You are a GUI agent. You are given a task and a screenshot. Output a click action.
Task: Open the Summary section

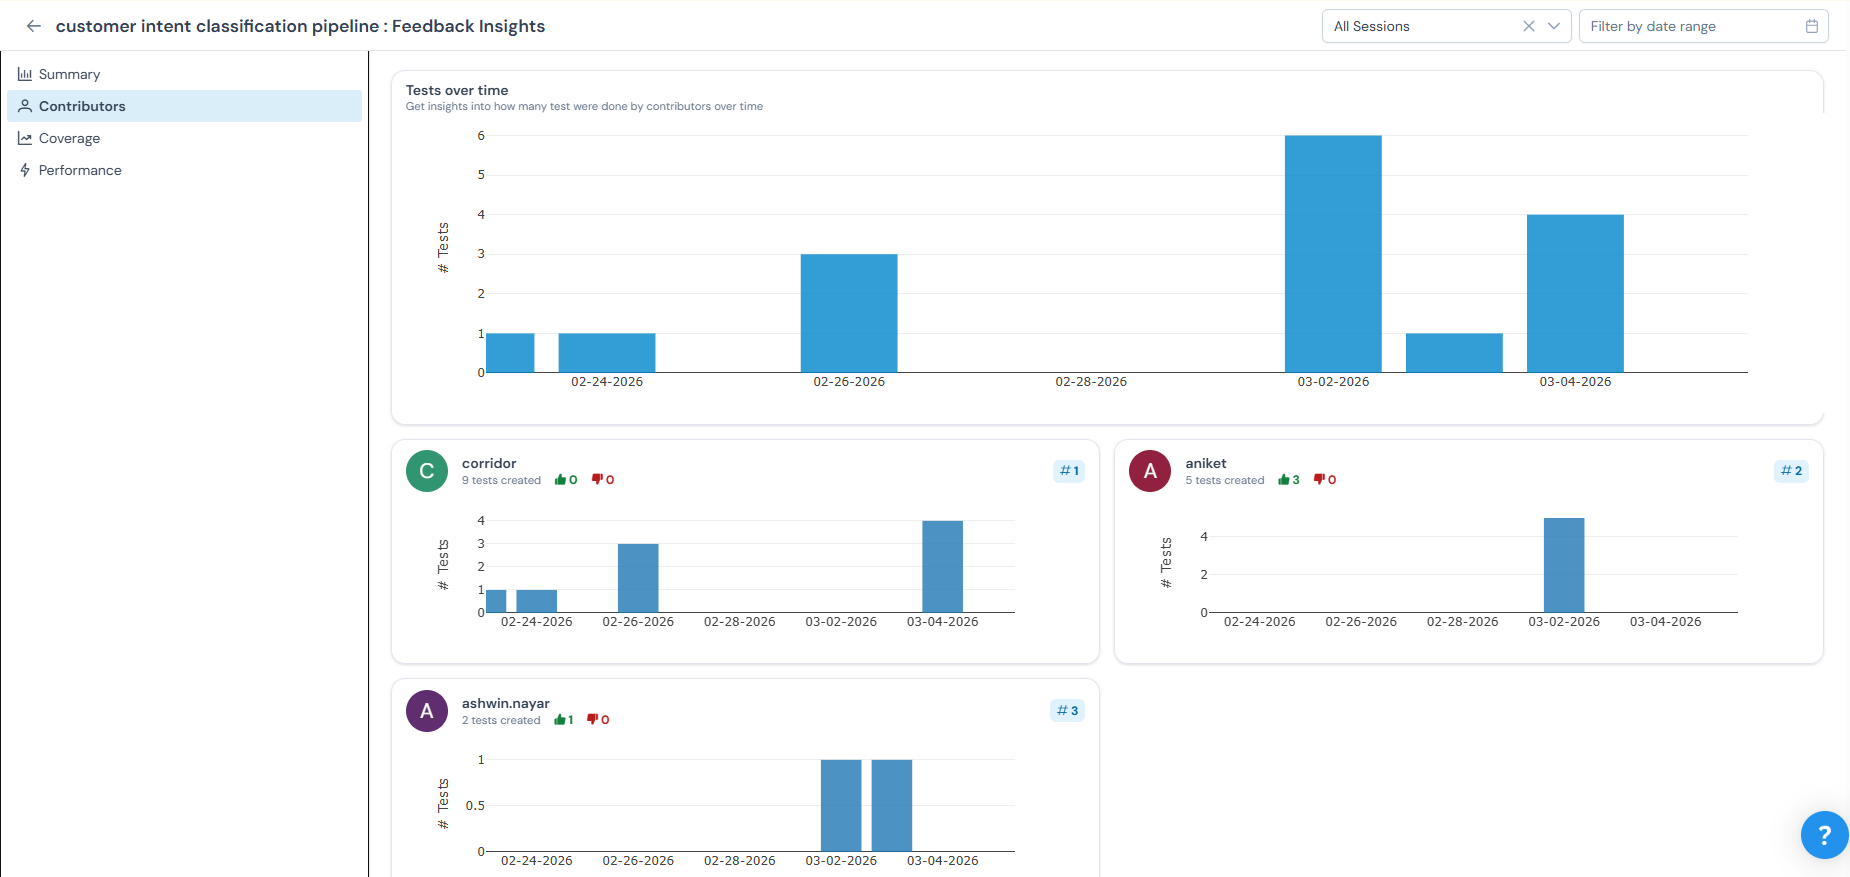click(69, 74)
